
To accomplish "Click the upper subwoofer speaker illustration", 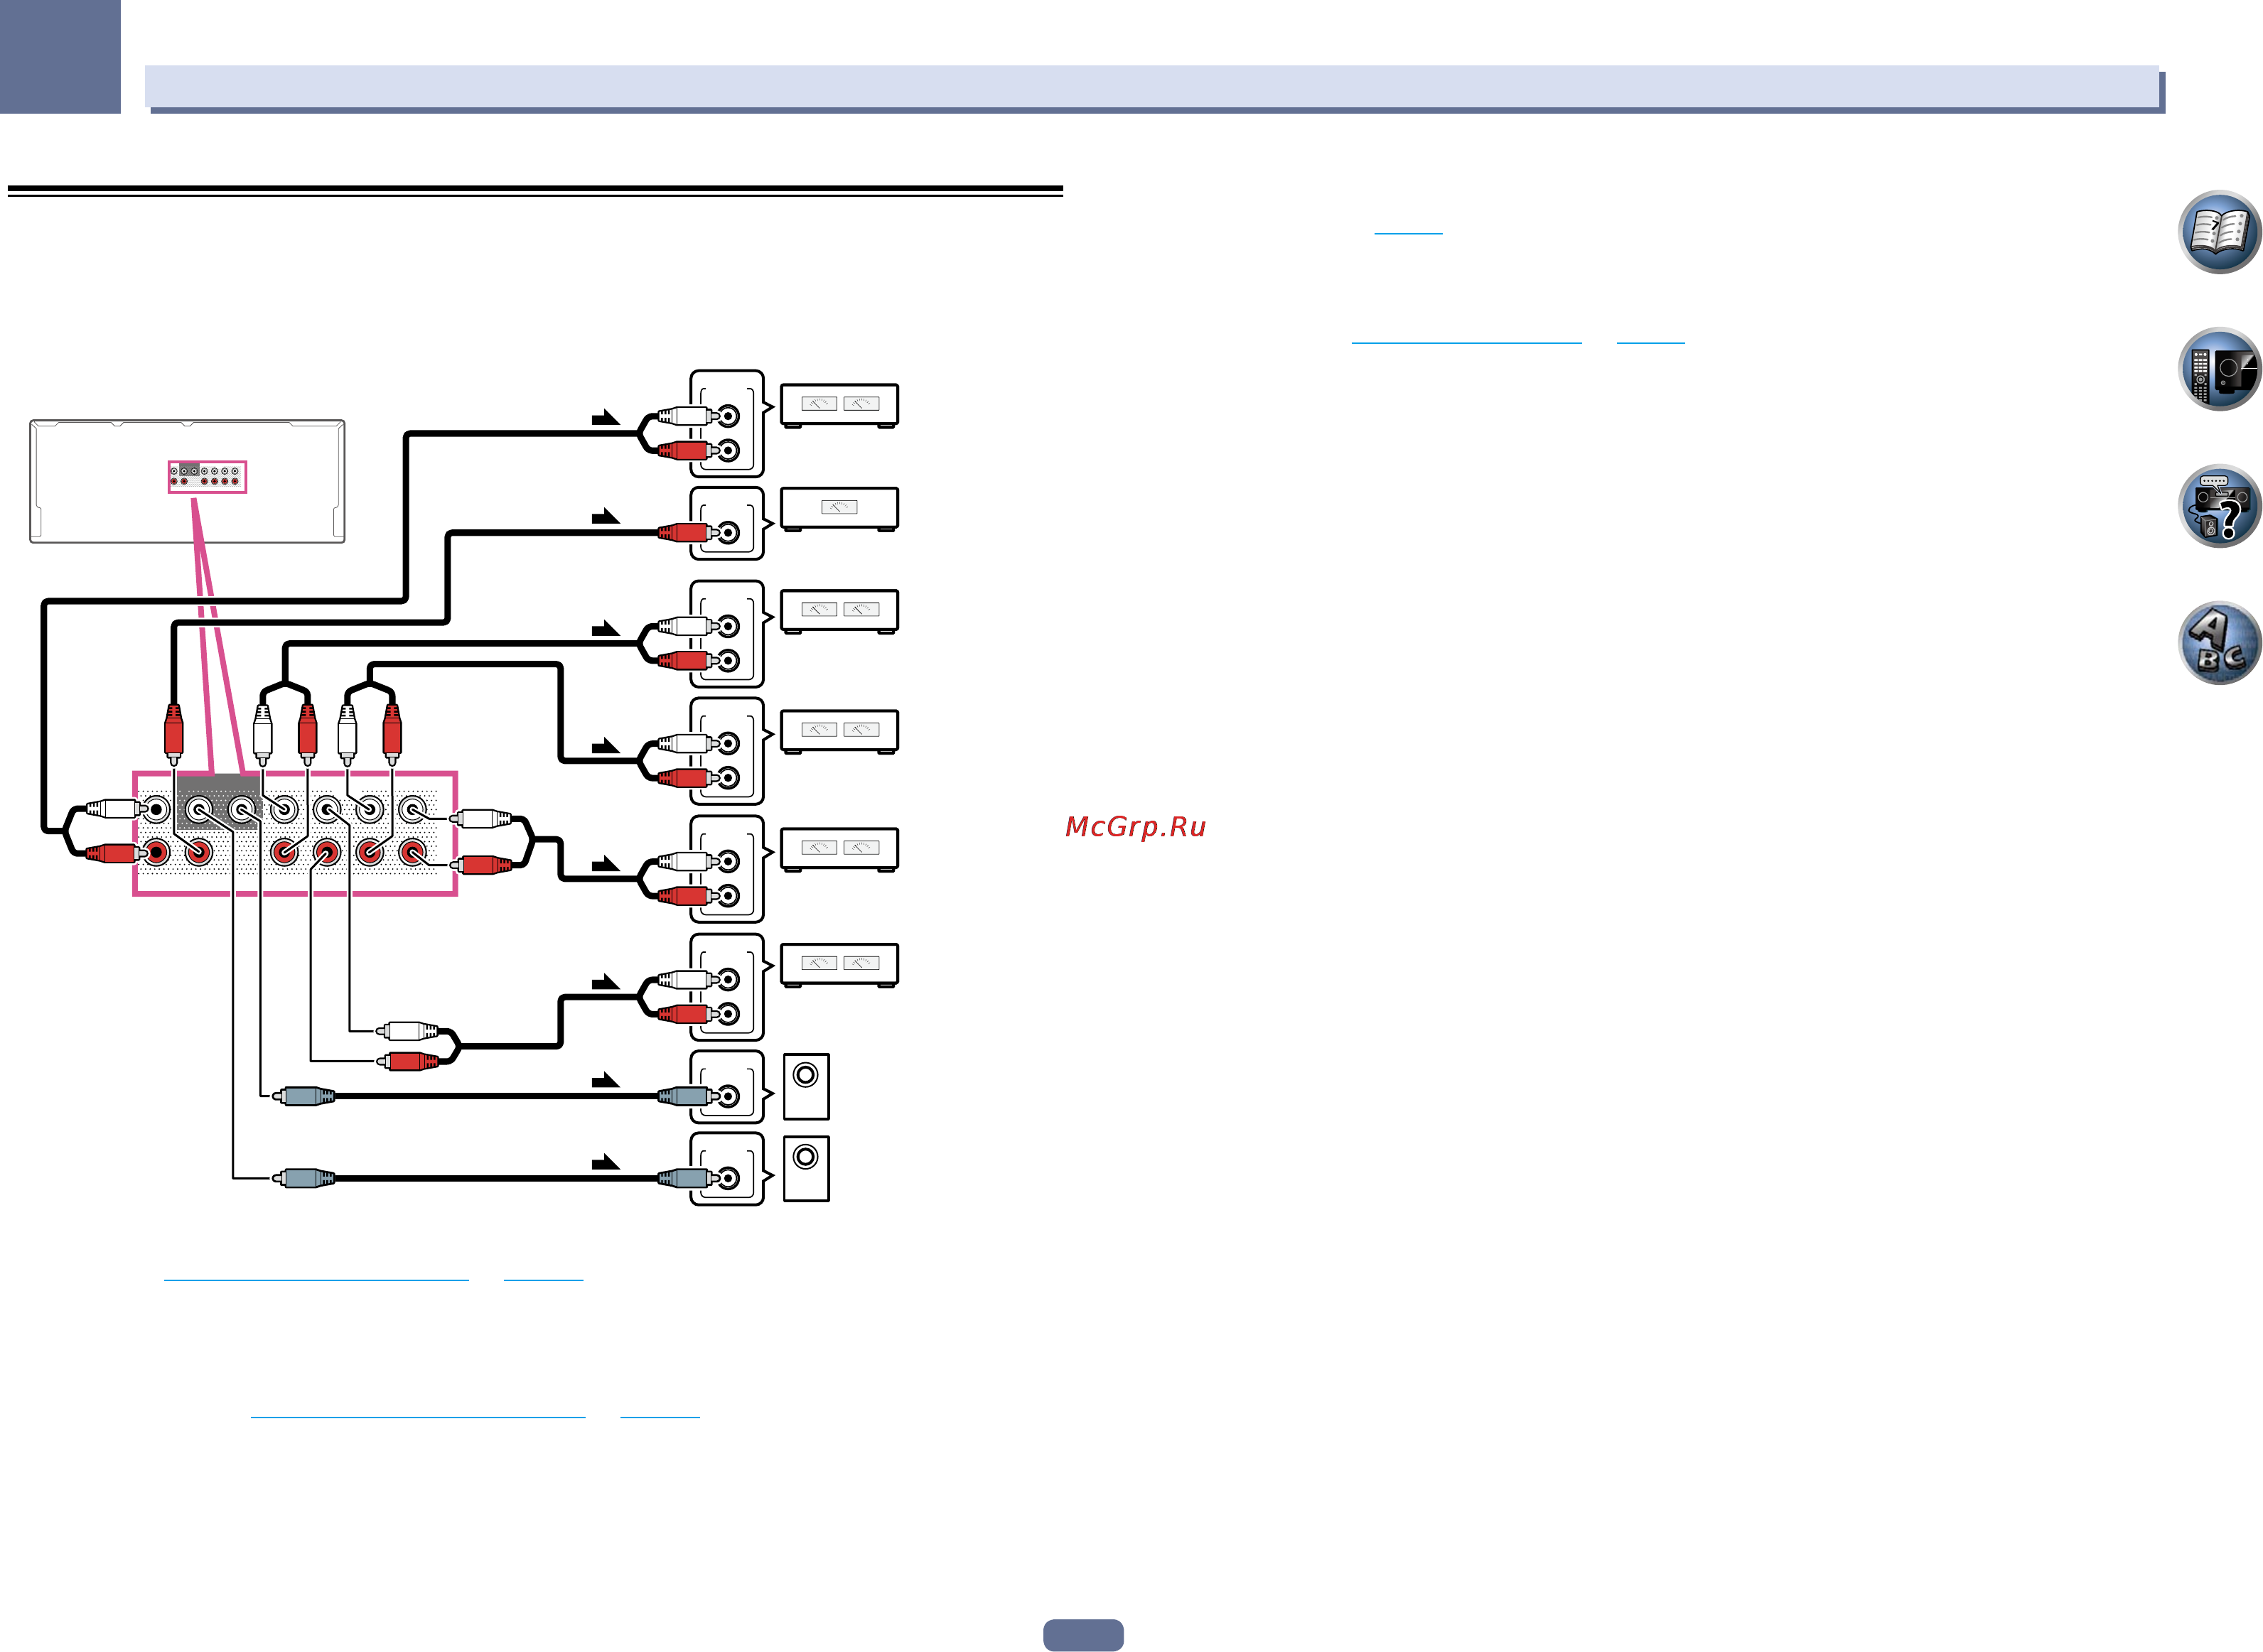I will coord(806,1086).
